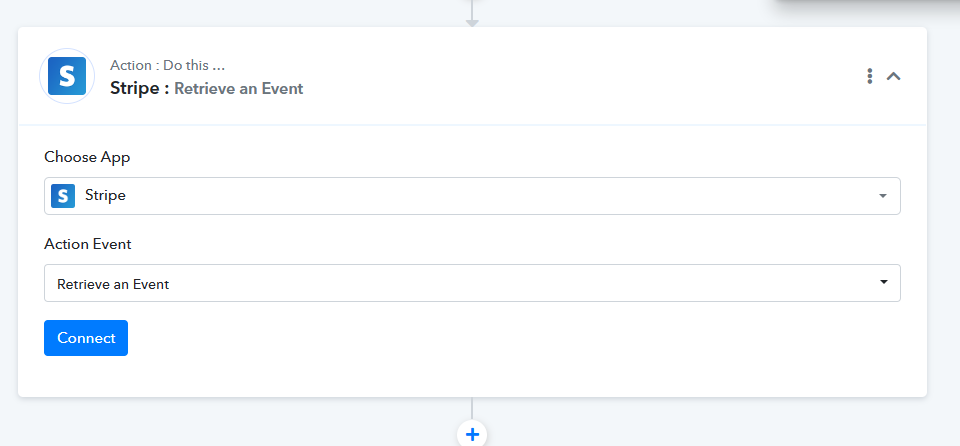Collapse the Stripe action step with the chevron
Viewport: 960px width, 446px height.
coord(894,77)
